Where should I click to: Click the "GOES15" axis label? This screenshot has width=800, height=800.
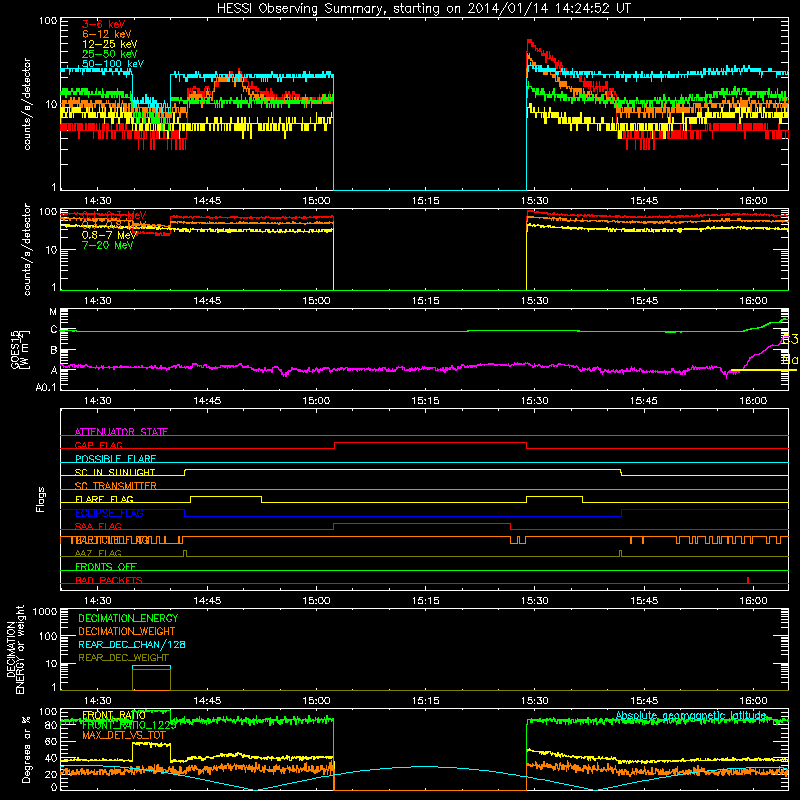(x=15, y=349)
